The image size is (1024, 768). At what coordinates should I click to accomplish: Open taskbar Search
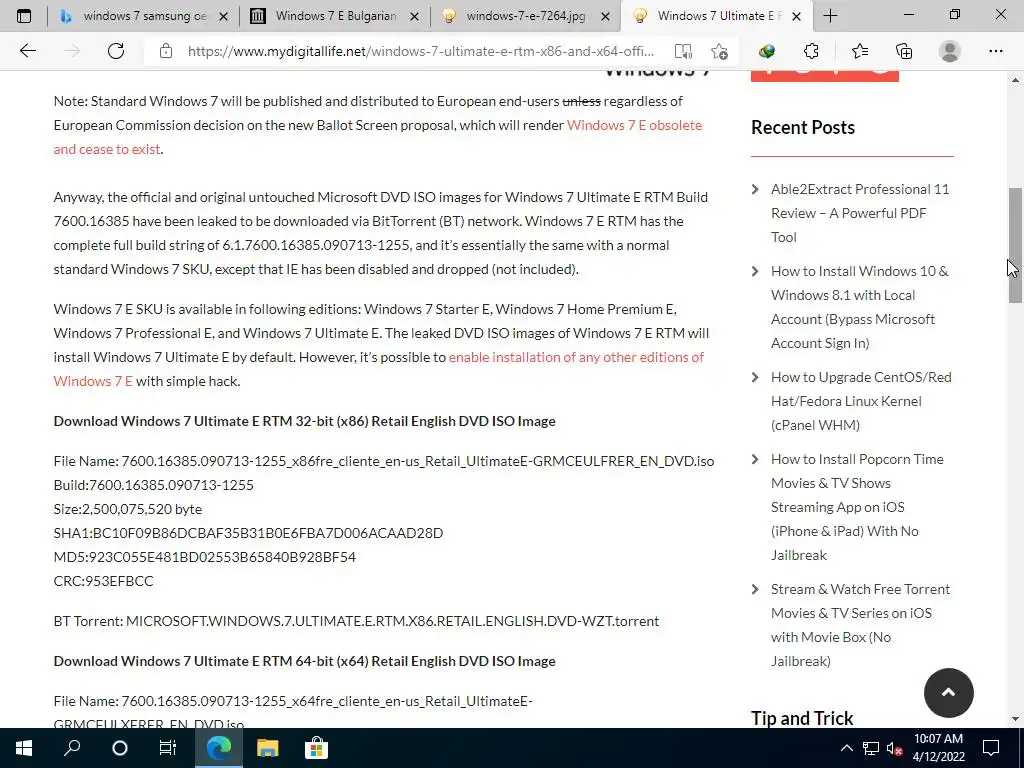click(x=72, y=748)
